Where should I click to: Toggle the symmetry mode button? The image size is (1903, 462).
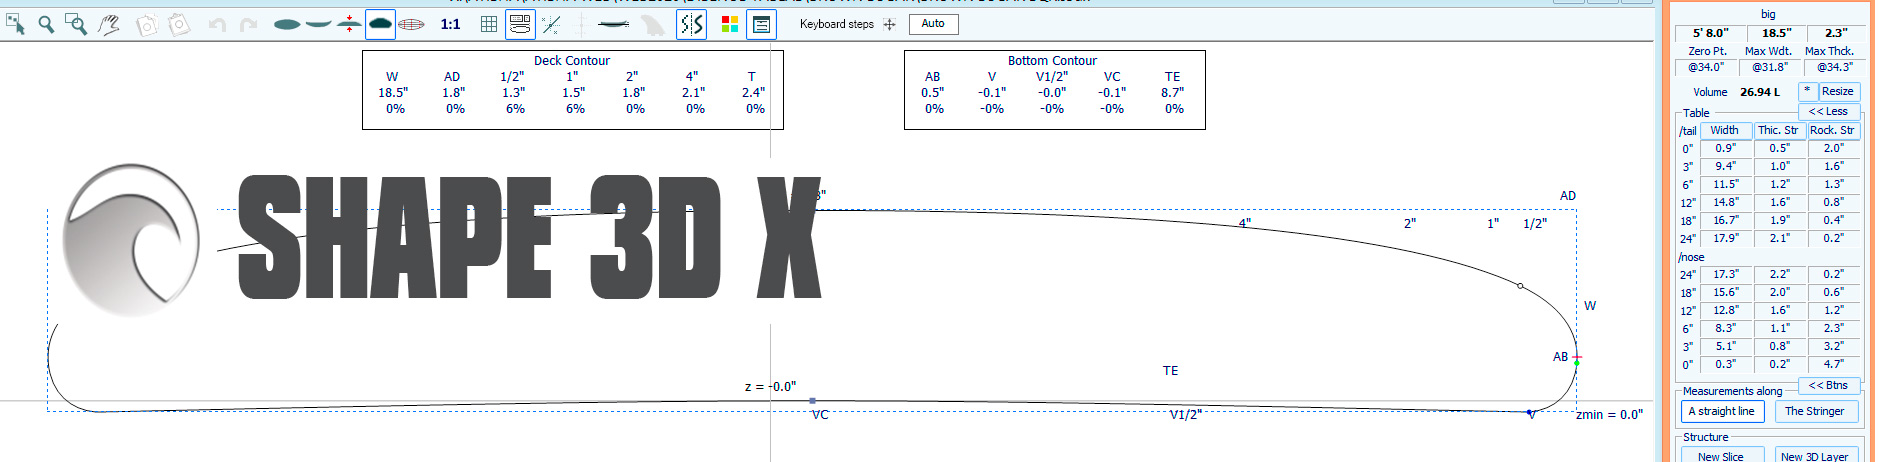691,24
